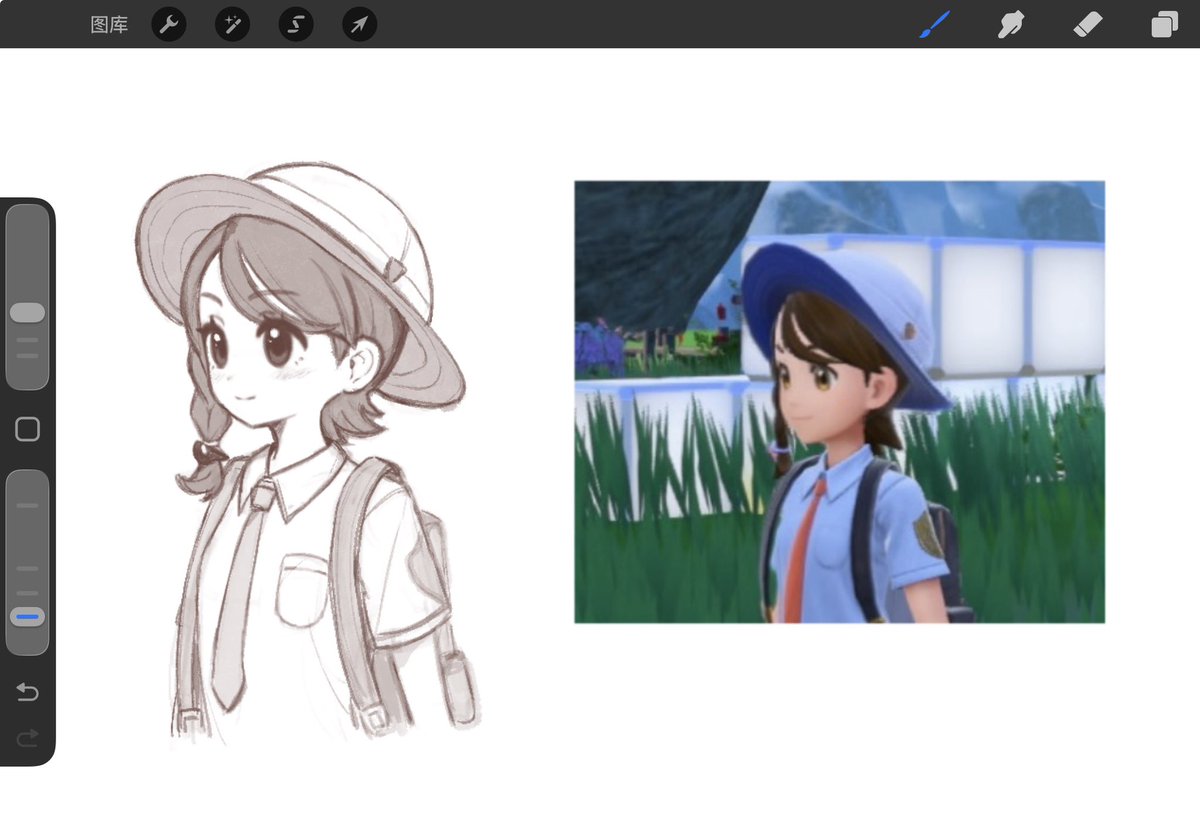Viewport: 1200px width, 834px height.
Task: Click the brush opacity slider handle
Action: tap(27, 617)
